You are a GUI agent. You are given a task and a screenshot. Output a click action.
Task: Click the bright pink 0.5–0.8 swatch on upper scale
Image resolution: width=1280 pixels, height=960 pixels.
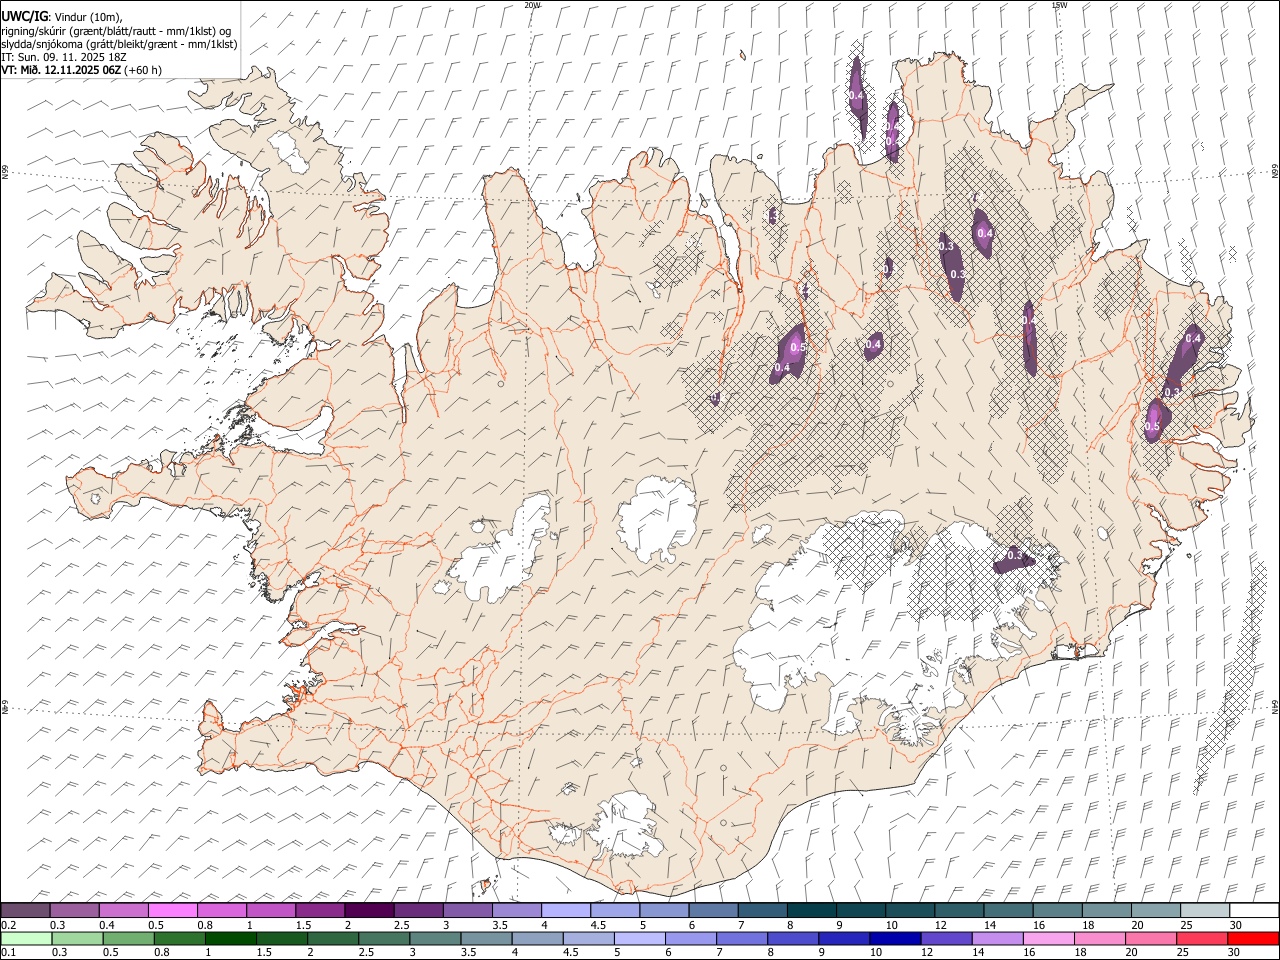[x=173, y=911]
